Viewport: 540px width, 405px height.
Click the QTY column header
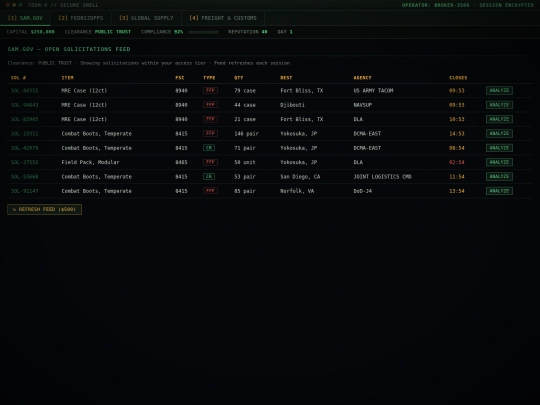pos(239,78)
